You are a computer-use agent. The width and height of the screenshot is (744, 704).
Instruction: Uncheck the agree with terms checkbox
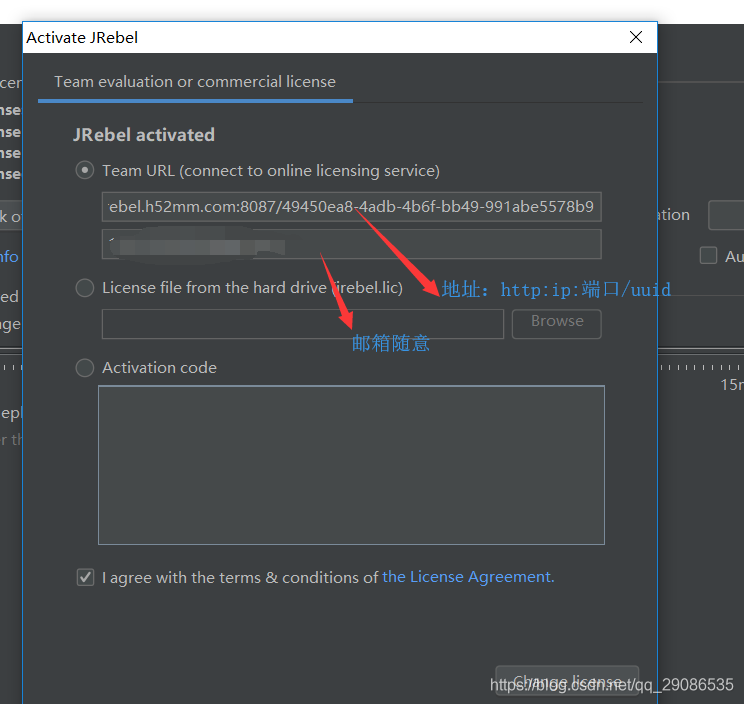coord(85,577)
